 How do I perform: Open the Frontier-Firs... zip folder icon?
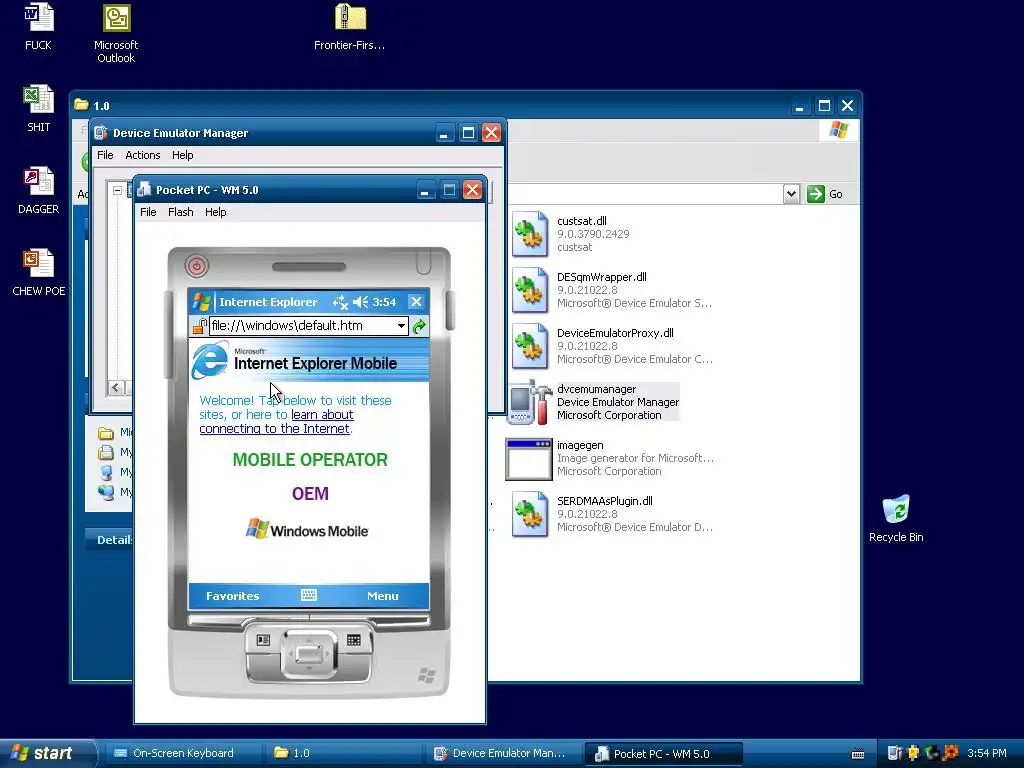click(x=349, y=28)
